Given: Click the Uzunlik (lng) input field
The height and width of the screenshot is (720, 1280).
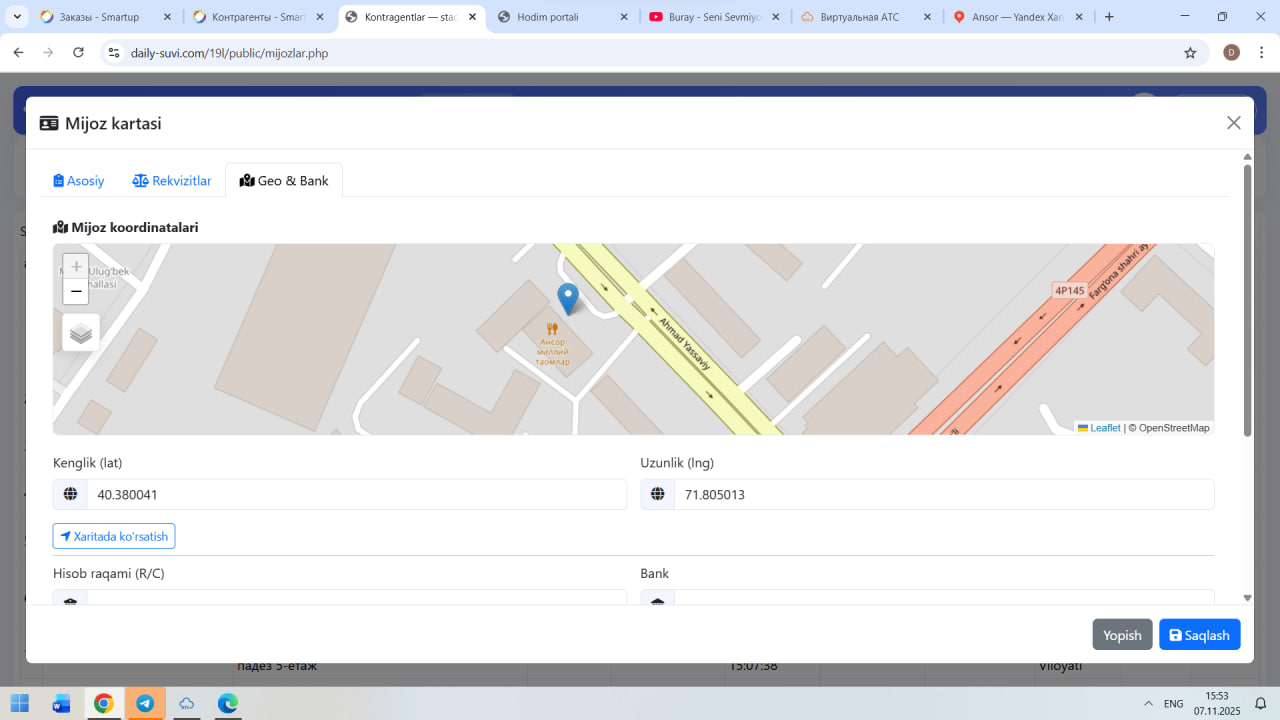Looking at the screenshot, I should click(x=943, y=494).
